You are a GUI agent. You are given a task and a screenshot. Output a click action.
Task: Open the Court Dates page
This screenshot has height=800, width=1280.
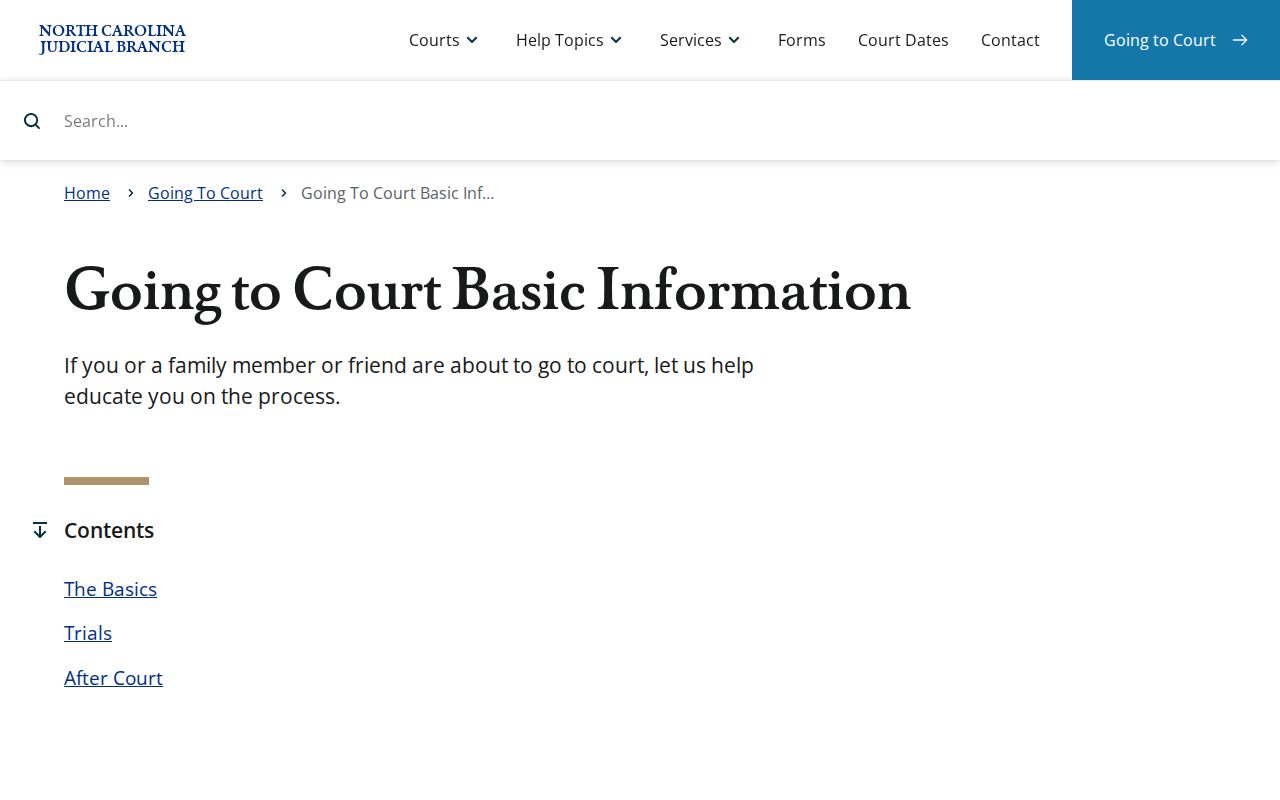coord(903,40)
